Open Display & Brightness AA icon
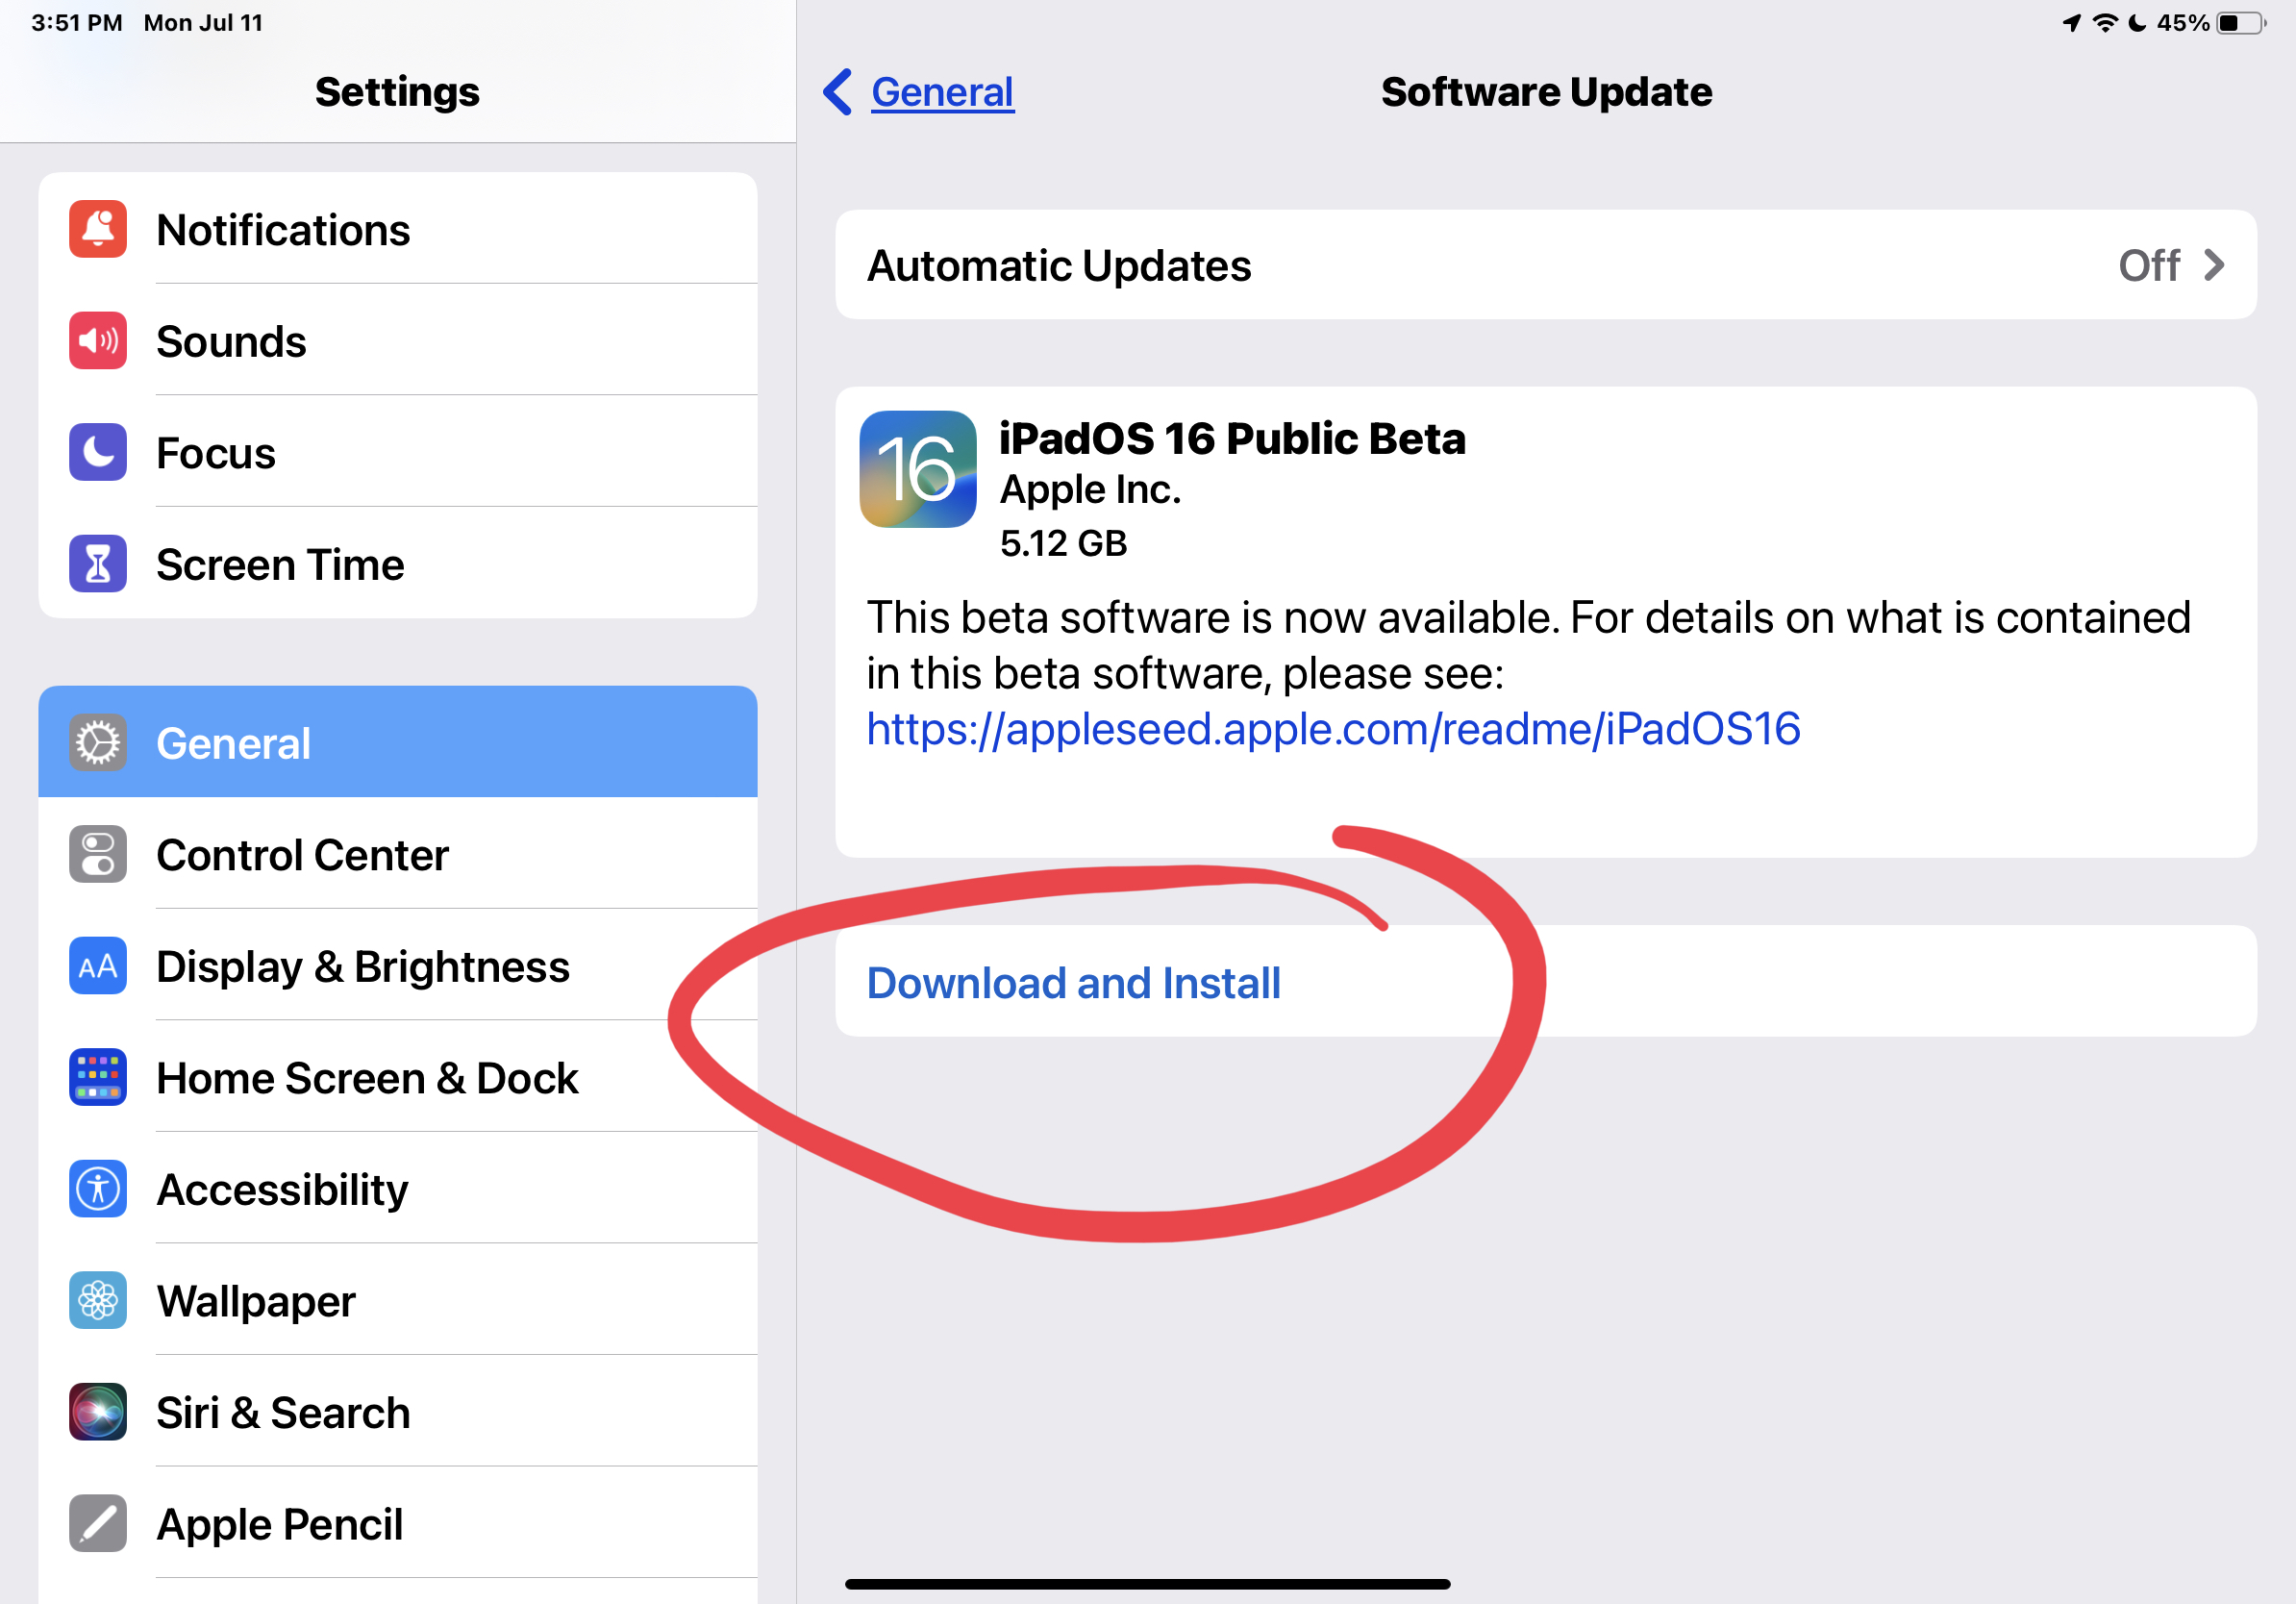Screen dimensions: 2296x1604 [98, 966]
